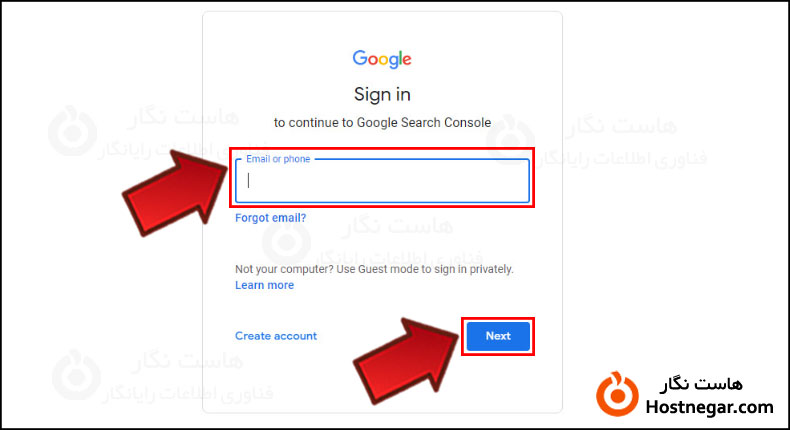The image size is (790, 430).
Task: Click the floating 'Email or phone' field label
Action: [x=278, y=159]
